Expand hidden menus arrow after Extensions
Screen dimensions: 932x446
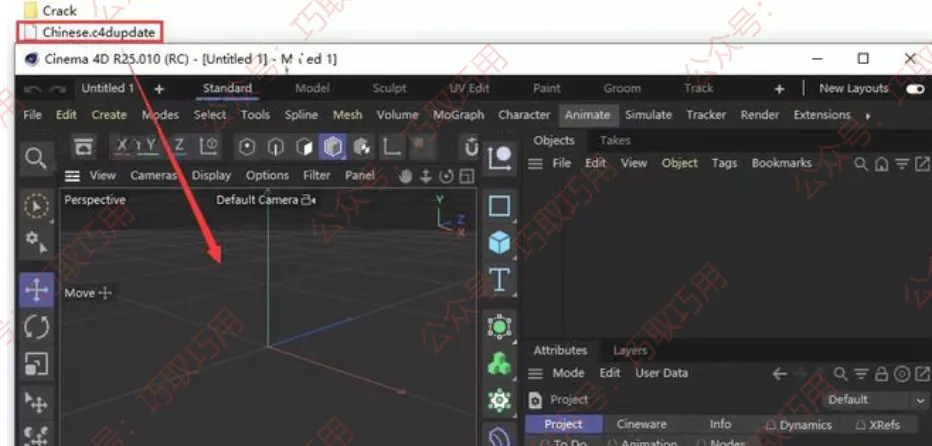pos(868,116)
